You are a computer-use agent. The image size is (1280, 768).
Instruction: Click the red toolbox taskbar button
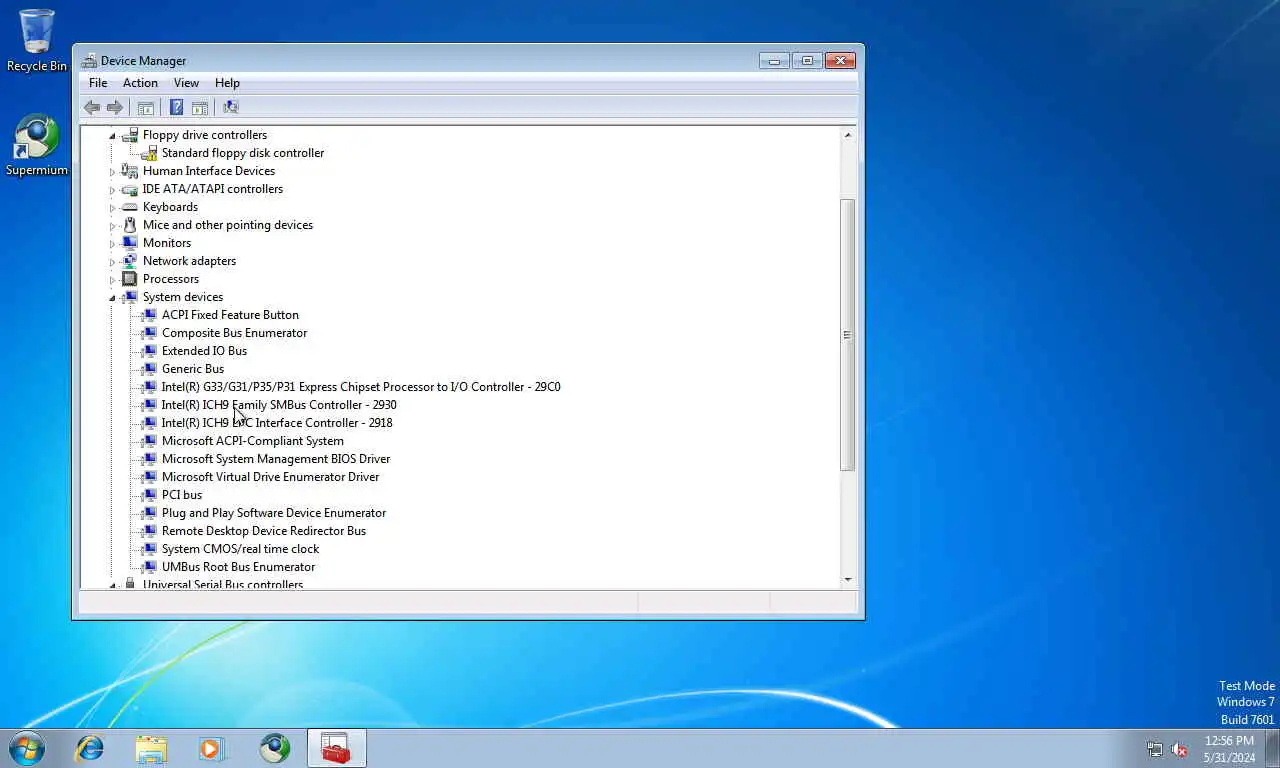click(x=337, y=748)
